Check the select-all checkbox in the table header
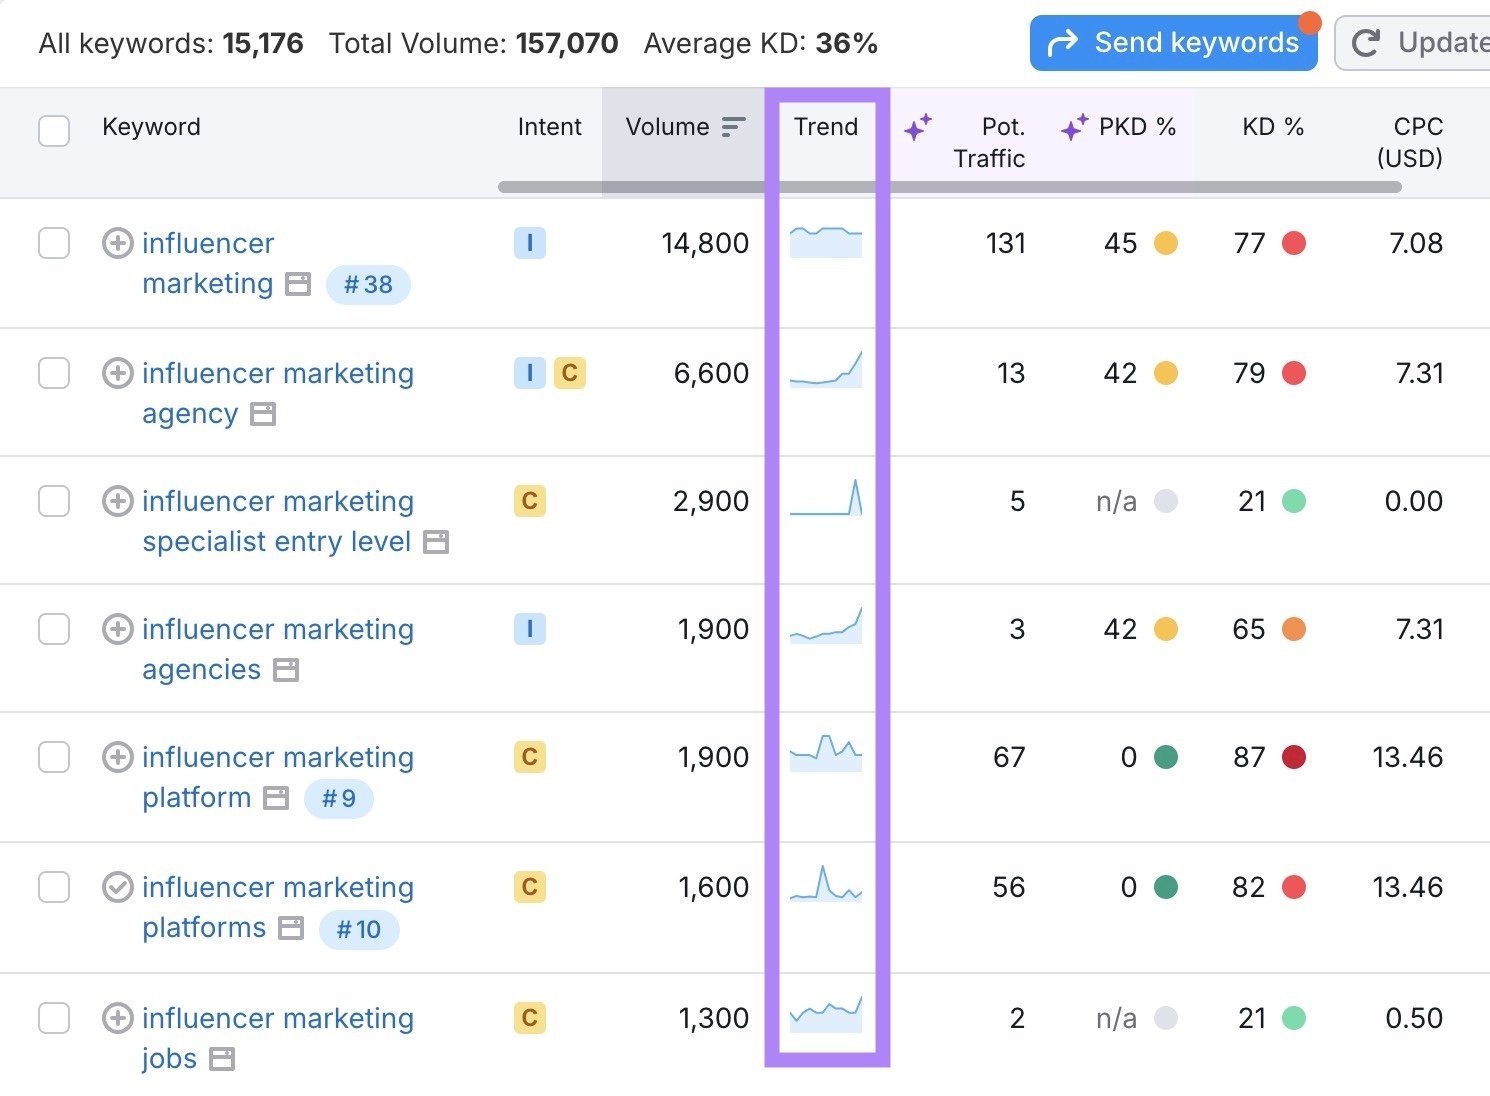 click(53, 130)
